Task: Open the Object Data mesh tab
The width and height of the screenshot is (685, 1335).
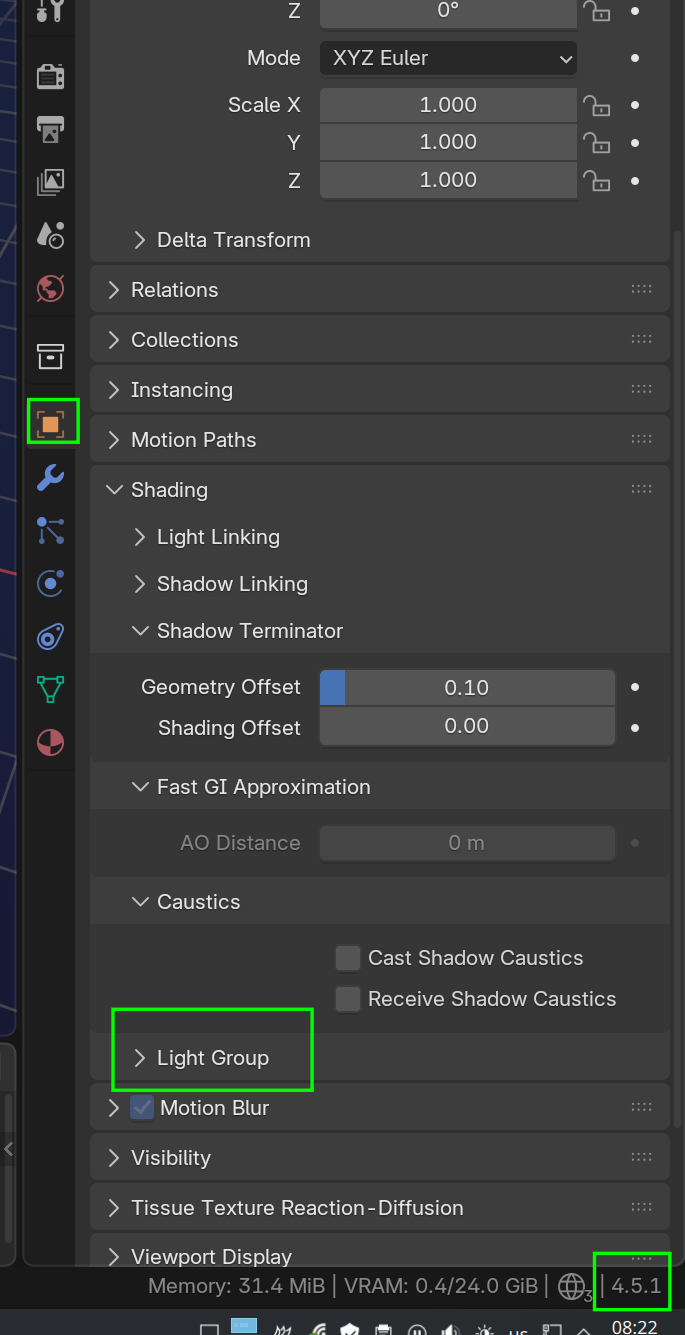Action: (x=50, y=689)
